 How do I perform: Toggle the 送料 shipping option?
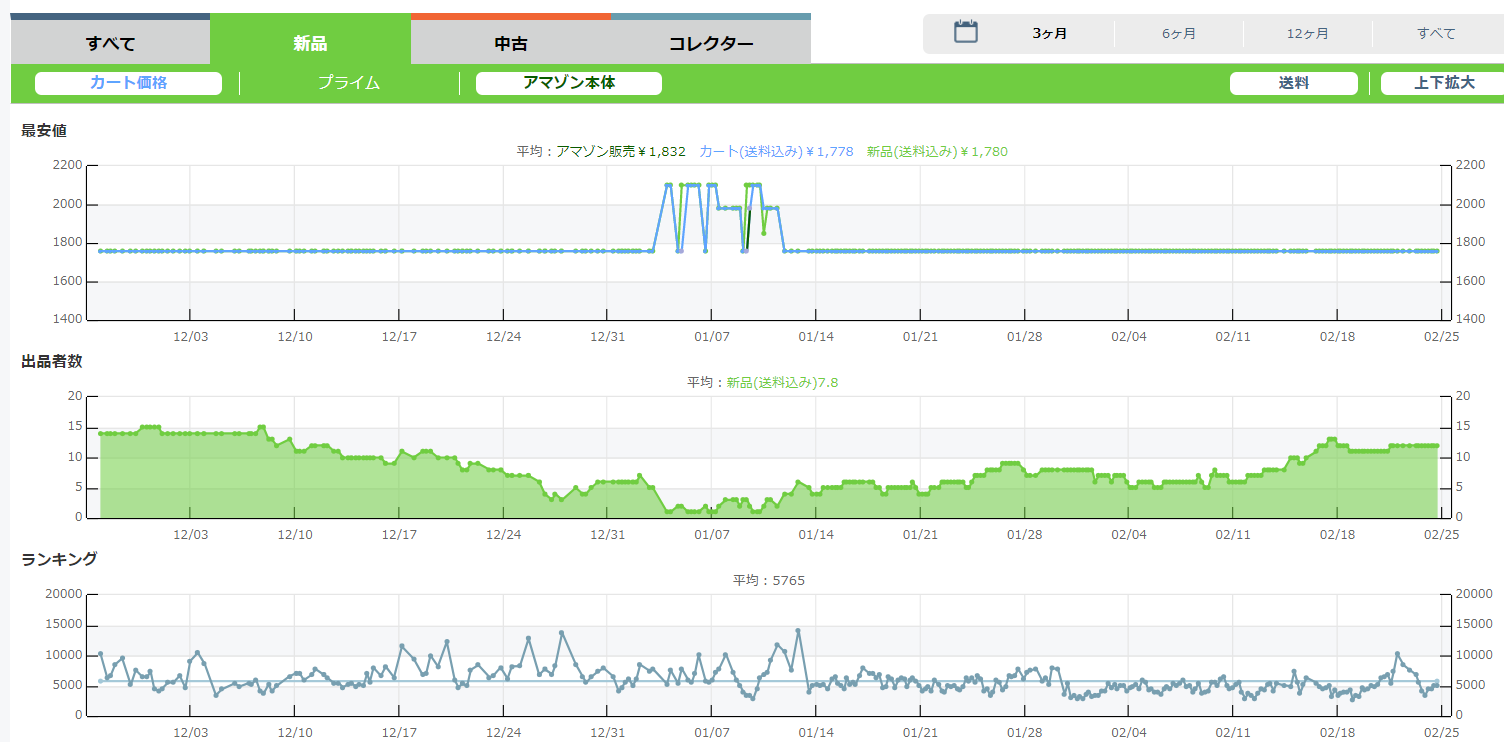pyautogui.click(x=1293, y=83)
